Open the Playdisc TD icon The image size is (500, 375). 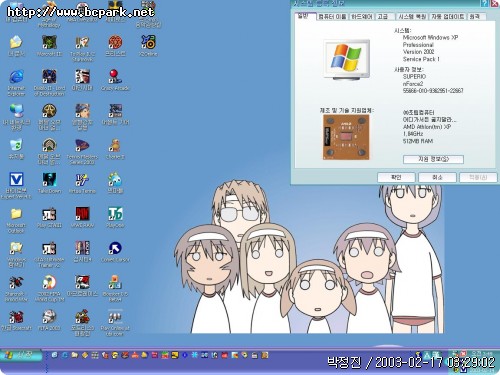point(115,214)
